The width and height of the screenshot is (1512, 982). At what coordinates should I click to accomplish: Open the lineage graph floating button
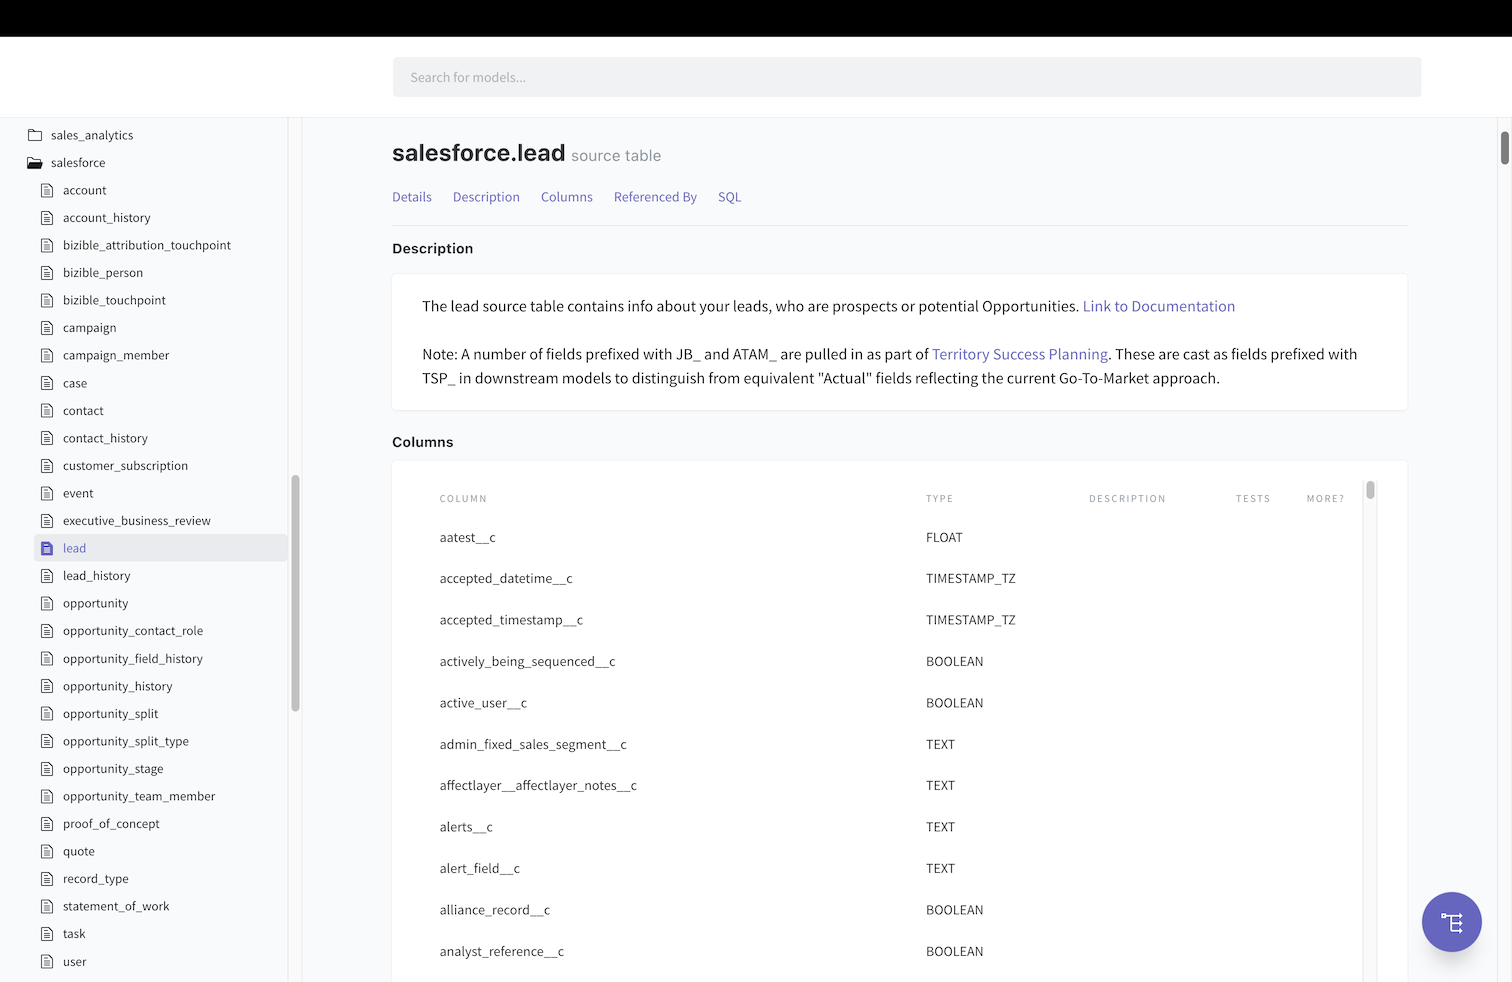tap(1451, 922)
